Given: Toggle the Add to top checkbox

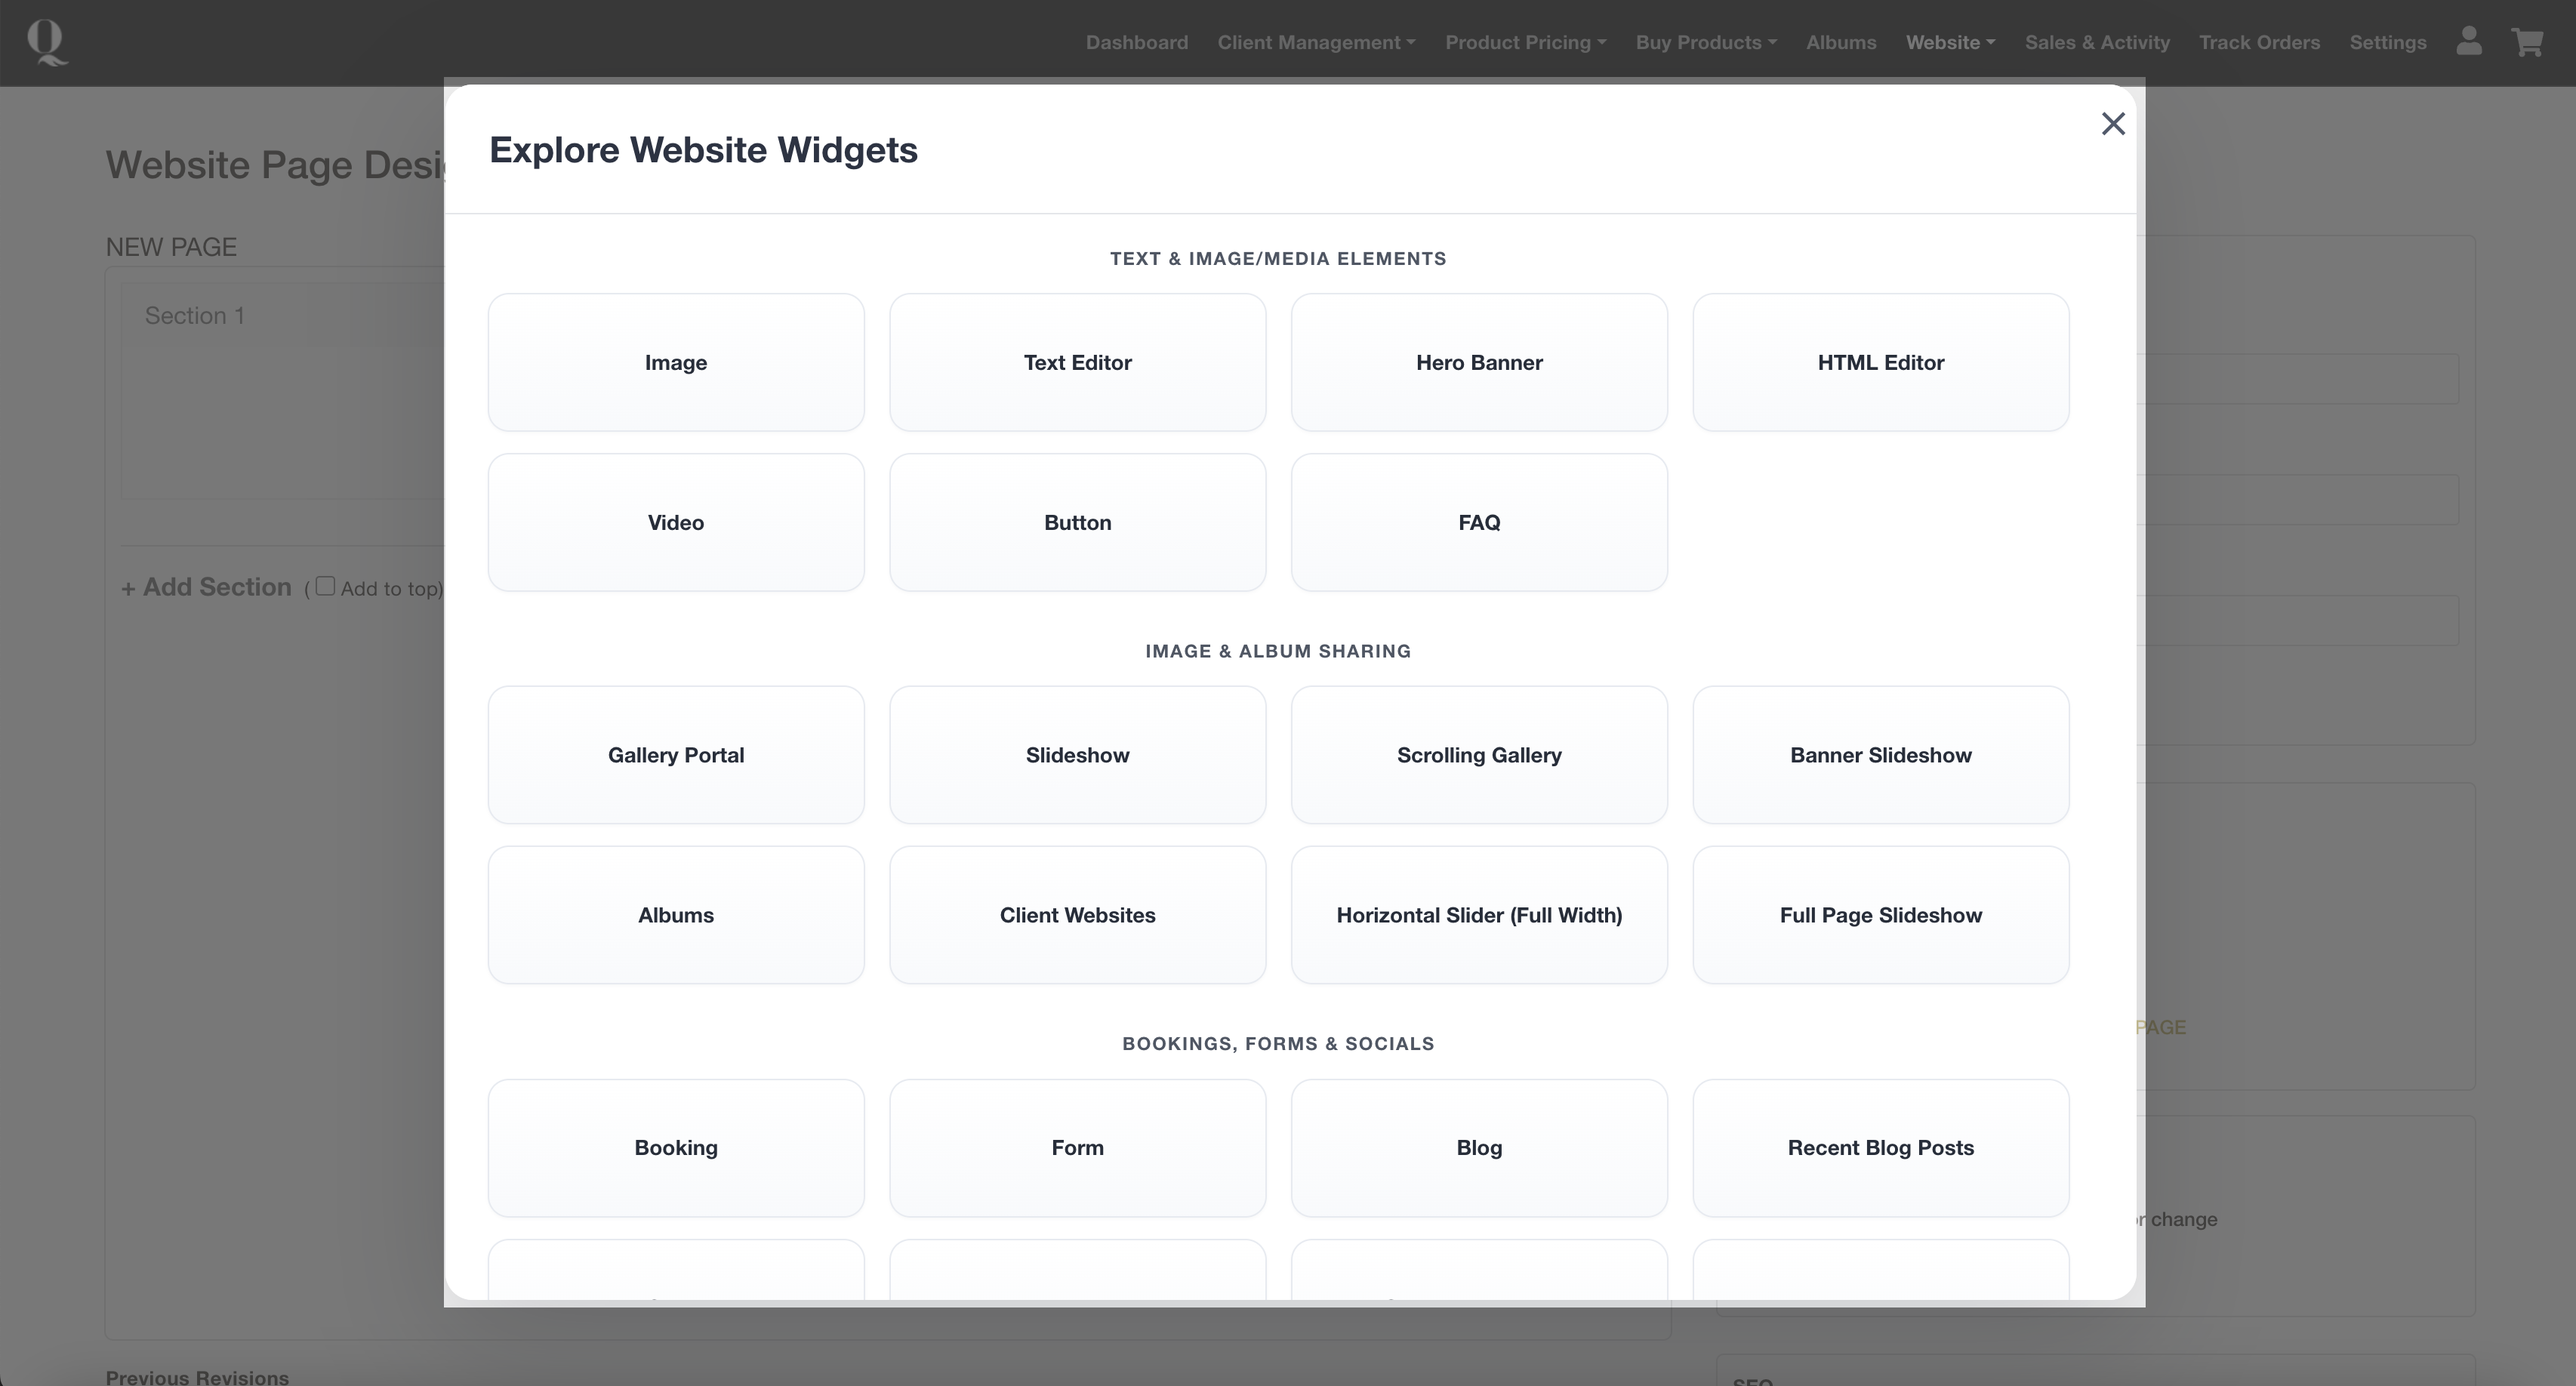Looking at the screenshot, I should click(x=325, y=587).
